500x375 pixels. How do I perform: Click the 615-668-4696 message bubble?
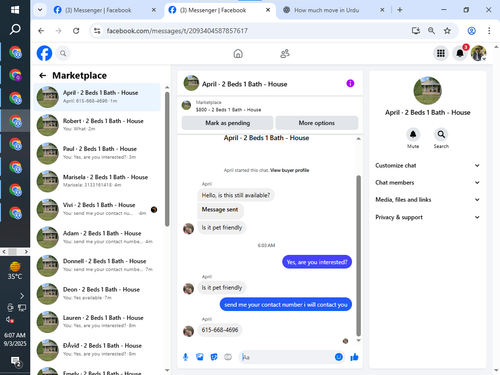point(220,330)
